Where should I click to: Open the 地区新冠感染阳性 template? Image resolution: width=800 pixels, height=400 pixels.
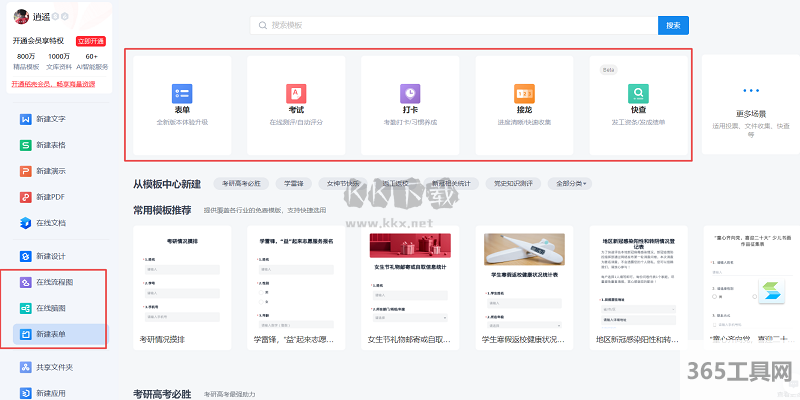click(x=638, y=288)
